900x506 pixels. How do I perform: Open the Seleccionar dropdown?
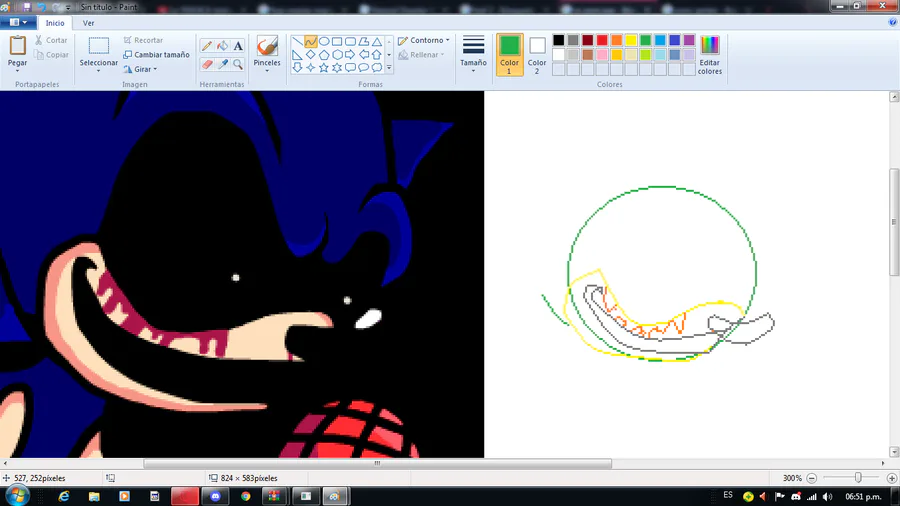[98, 70]
